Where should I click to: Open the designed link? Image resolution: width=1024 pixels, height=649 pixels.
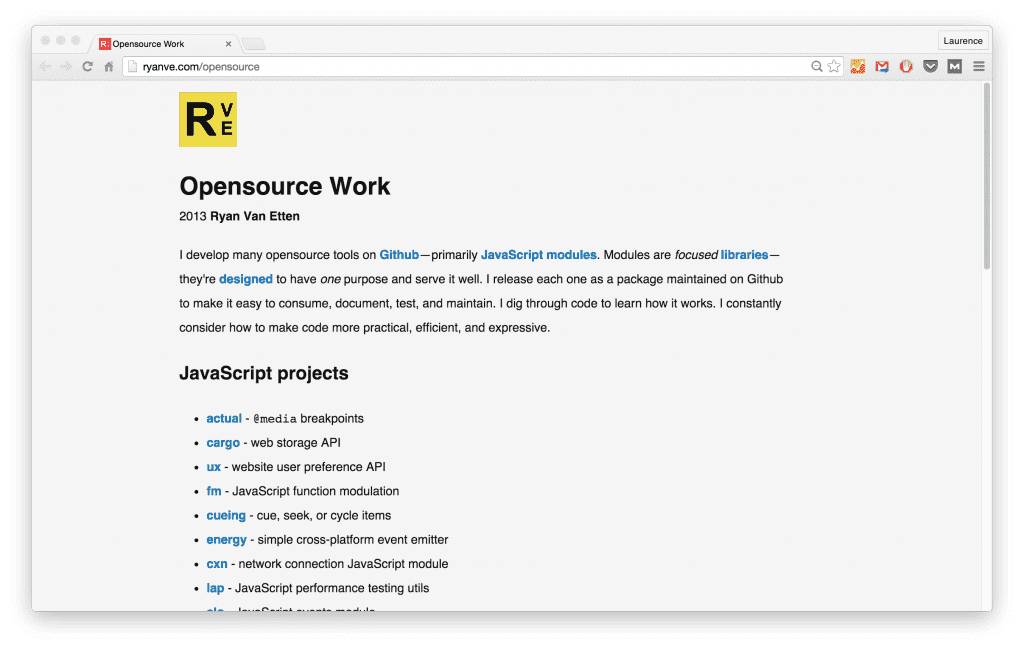pos(246,279)
